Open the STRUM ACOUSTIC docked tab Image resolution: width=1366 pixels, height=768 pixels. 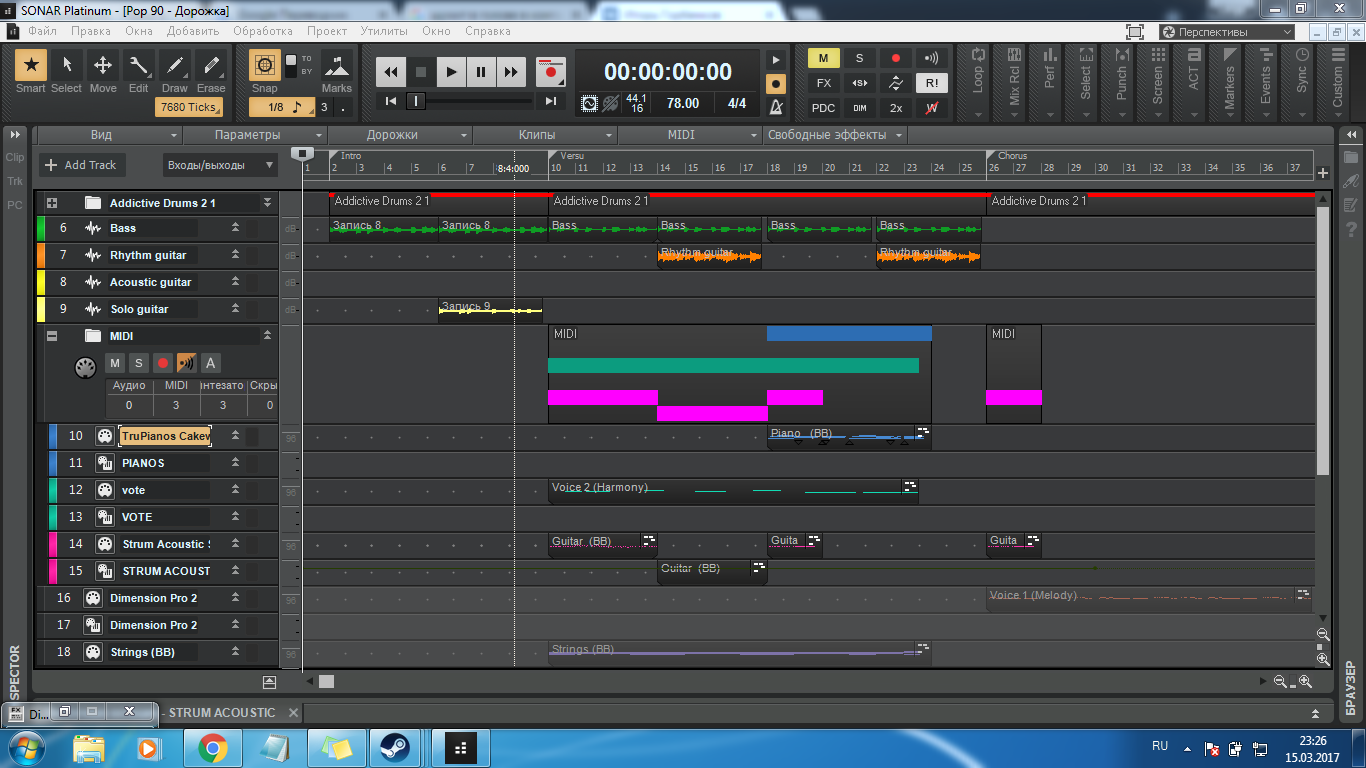[x=221, y=713]
